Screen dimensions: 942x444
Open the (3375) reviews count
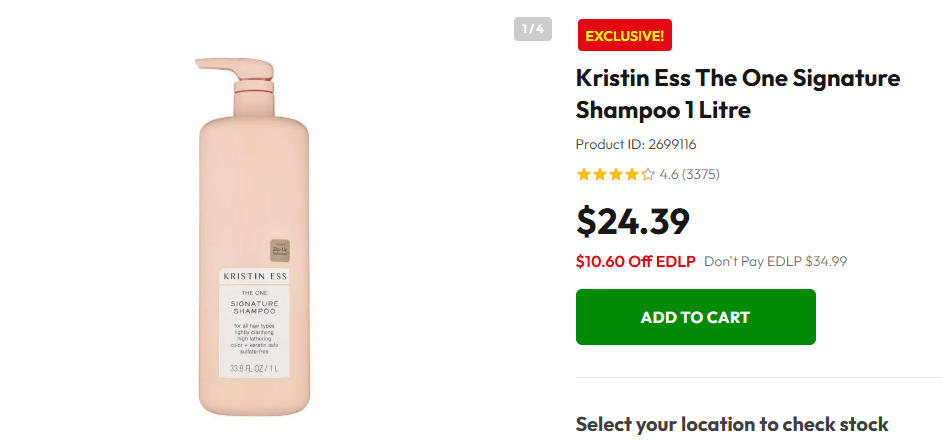click(x=701, y=175)
